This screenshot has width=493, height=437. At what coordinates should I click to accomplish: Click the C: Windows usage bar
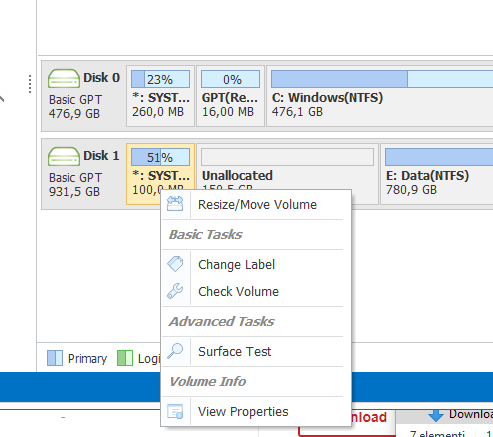382,79
